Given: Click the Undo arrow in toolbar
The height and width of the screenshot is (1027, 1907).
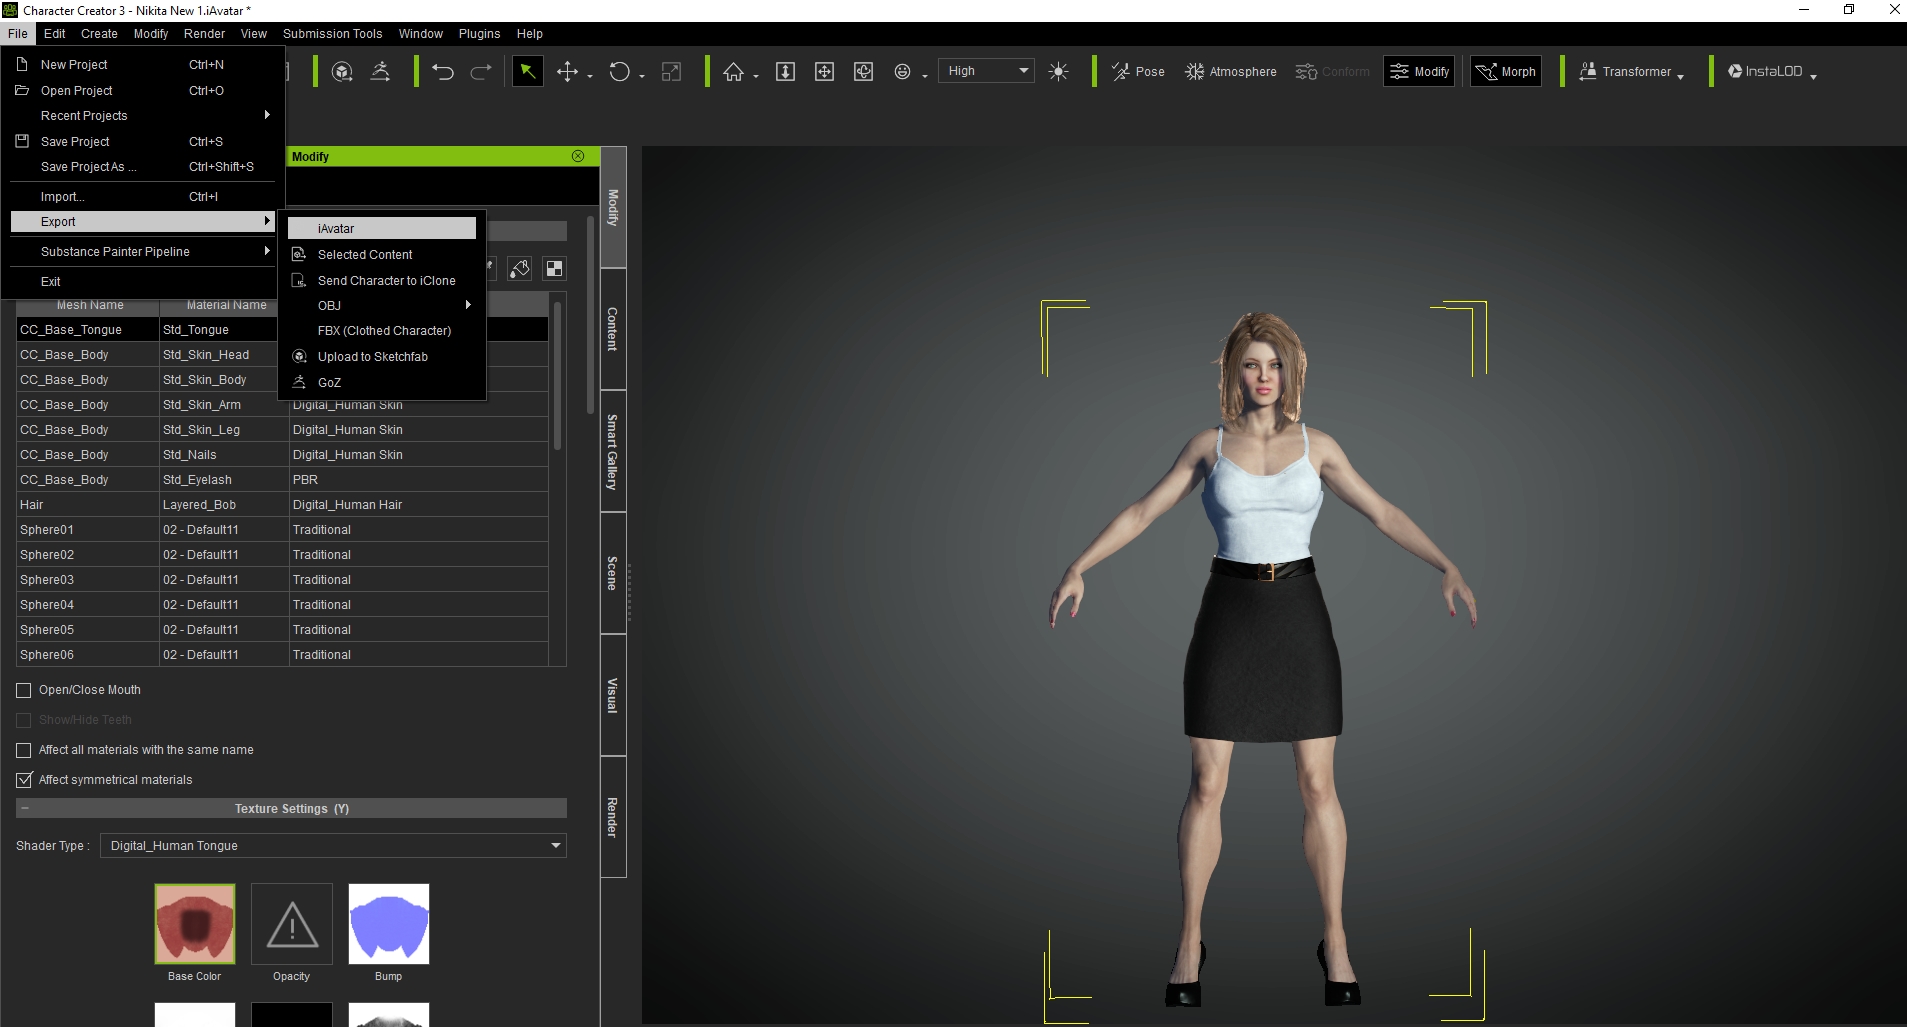Looking at the screenshot, I should coord(443,71).
